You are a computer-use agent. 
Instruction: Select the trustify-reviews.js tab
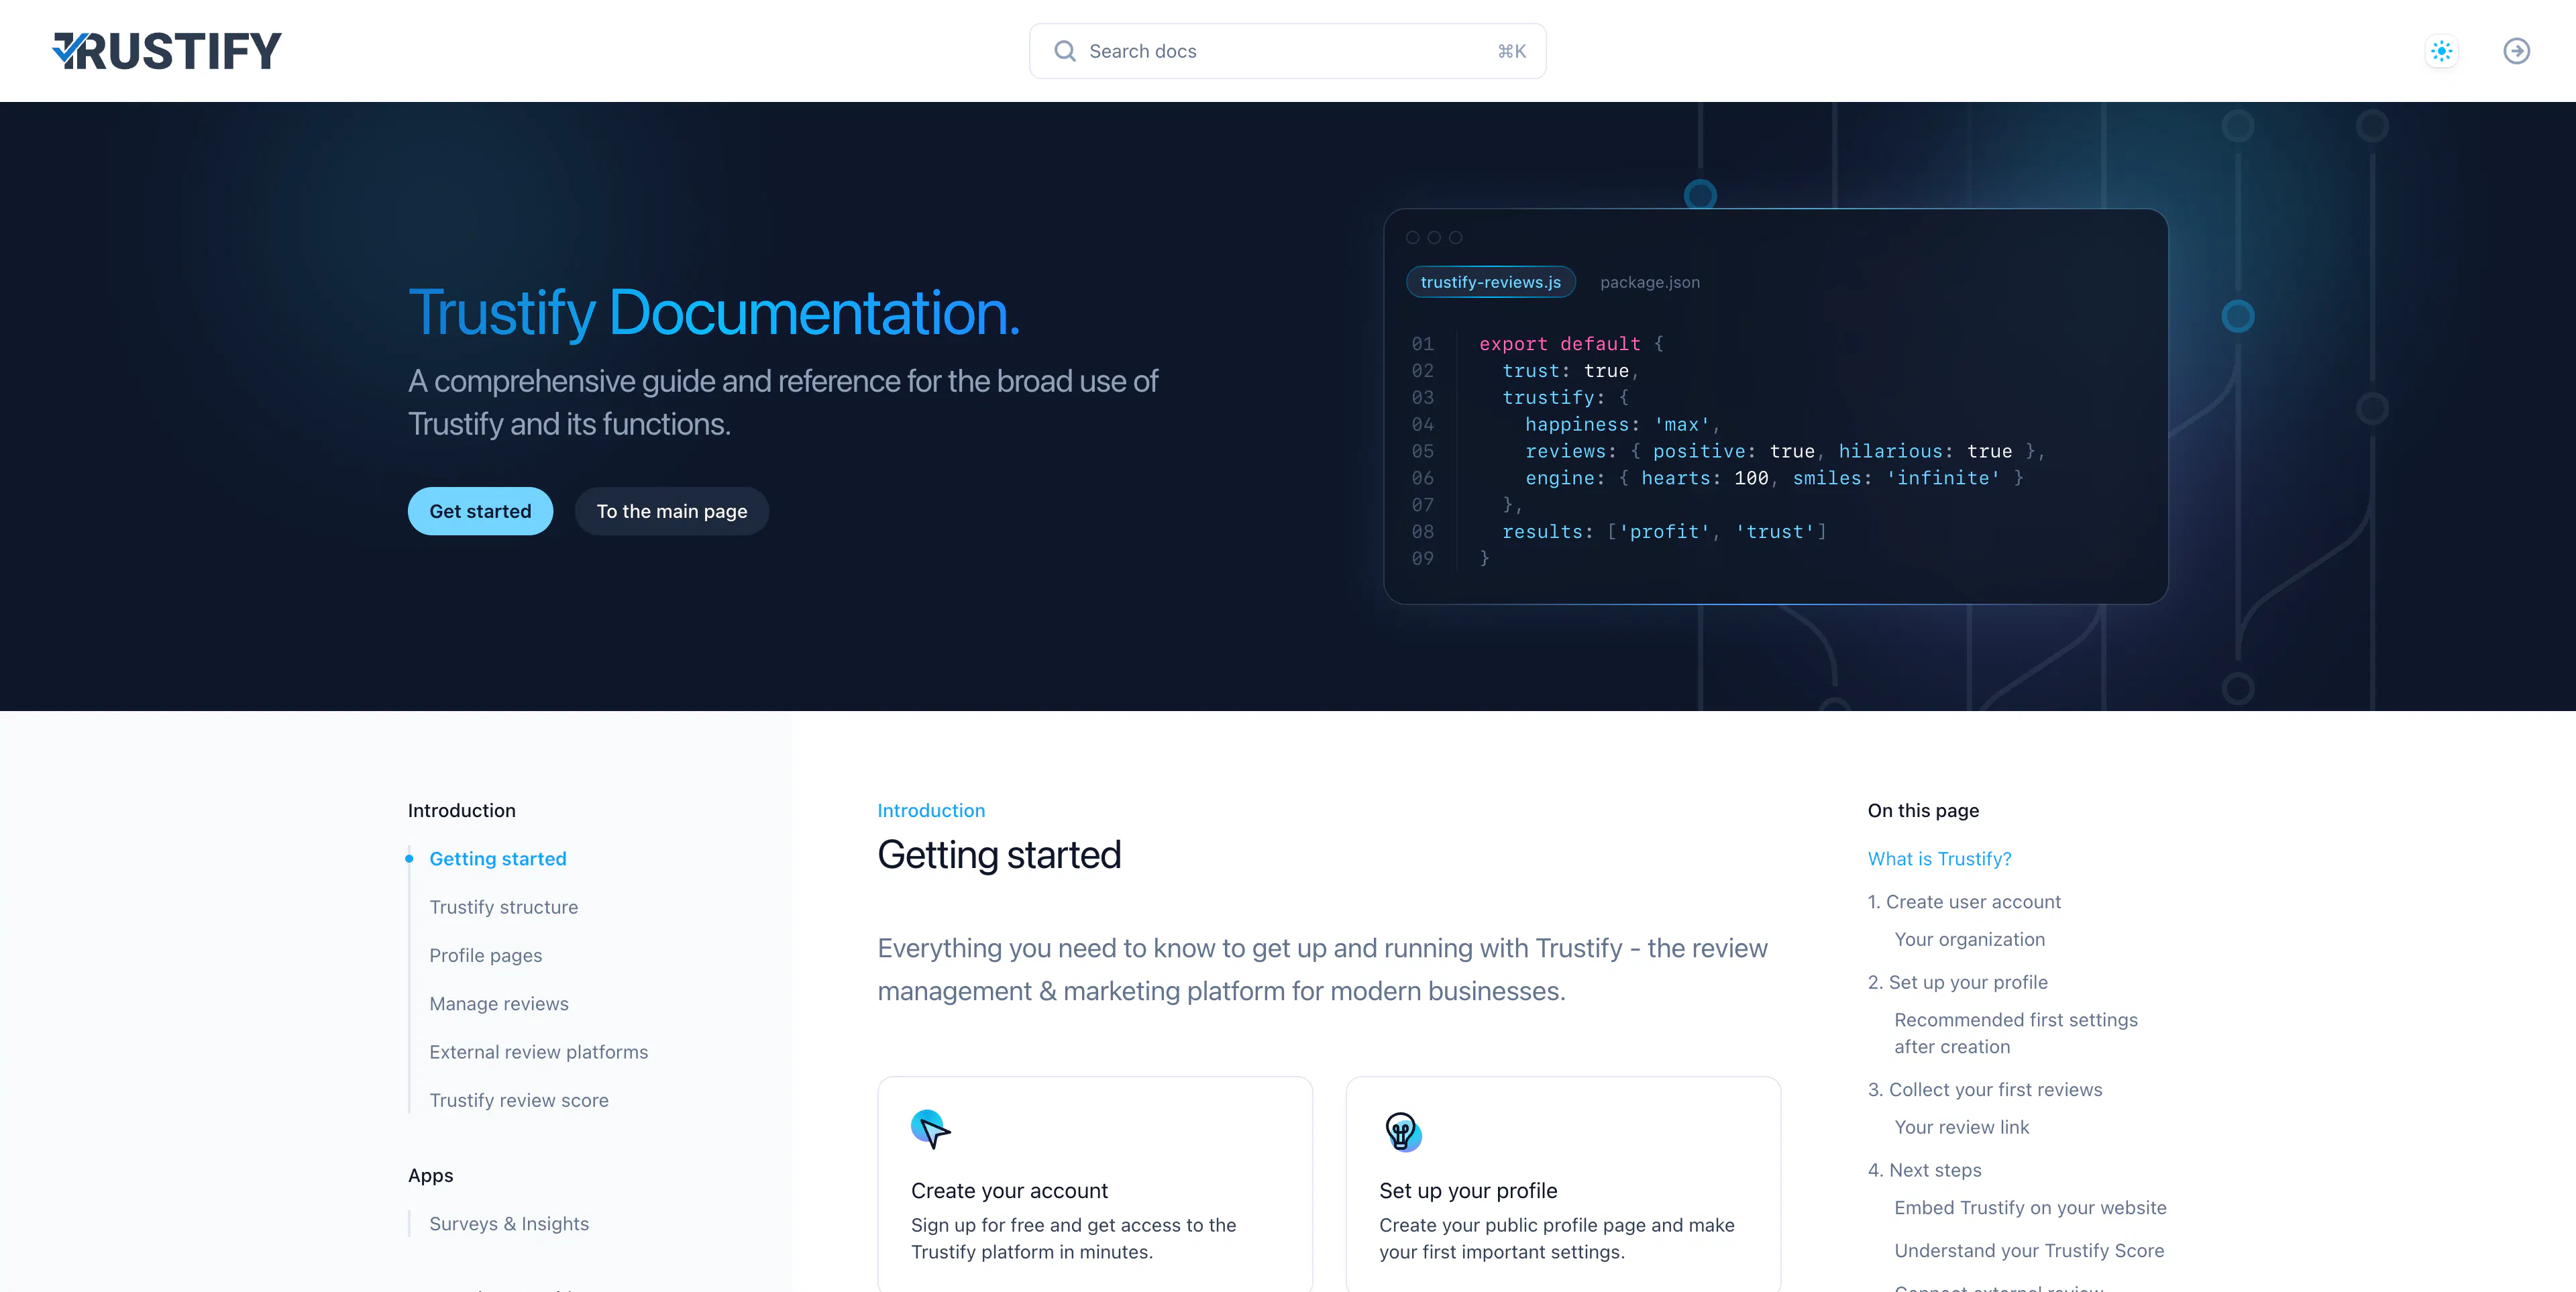[1490, 282]
